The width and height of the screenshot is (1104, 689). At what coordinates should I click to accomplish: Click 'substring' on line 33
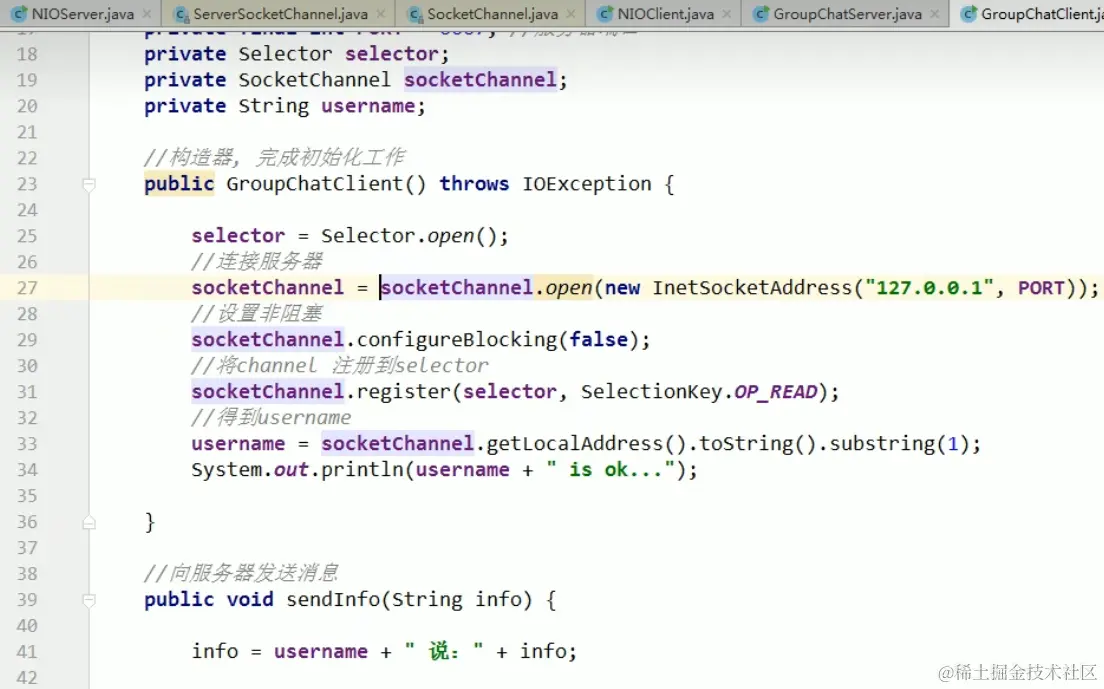[882, 444]
